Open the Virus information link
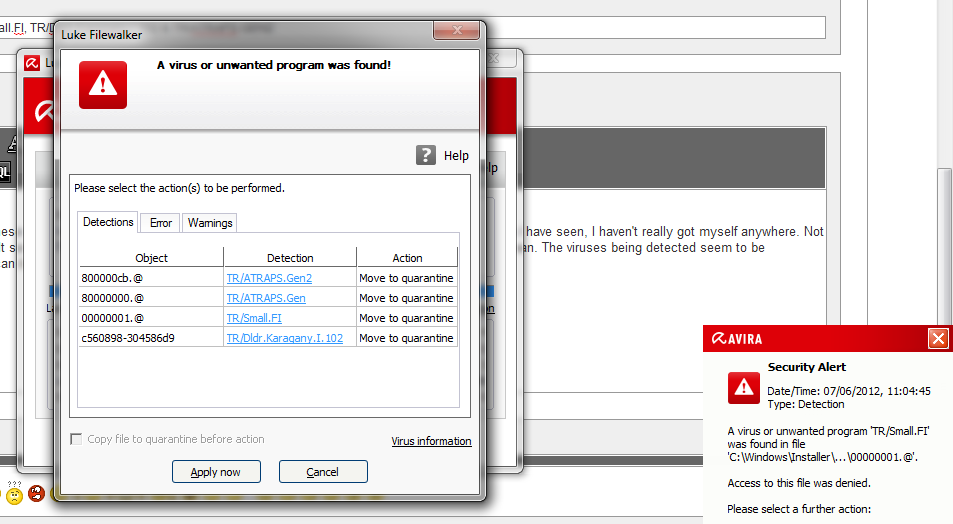This screenshot has width=953, height=524. 431,441
